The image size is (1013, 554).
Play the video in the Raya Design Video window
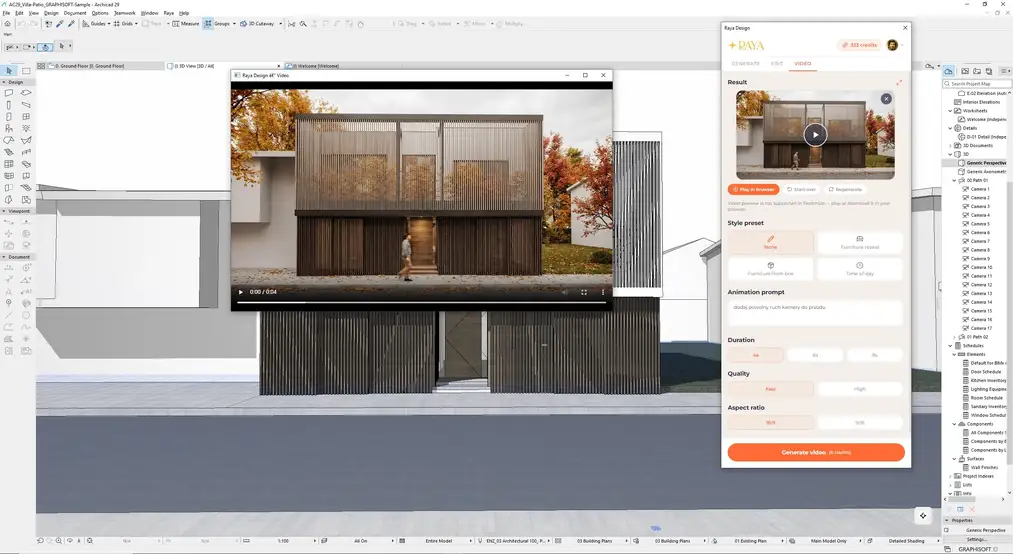click(x=241, y=292)
